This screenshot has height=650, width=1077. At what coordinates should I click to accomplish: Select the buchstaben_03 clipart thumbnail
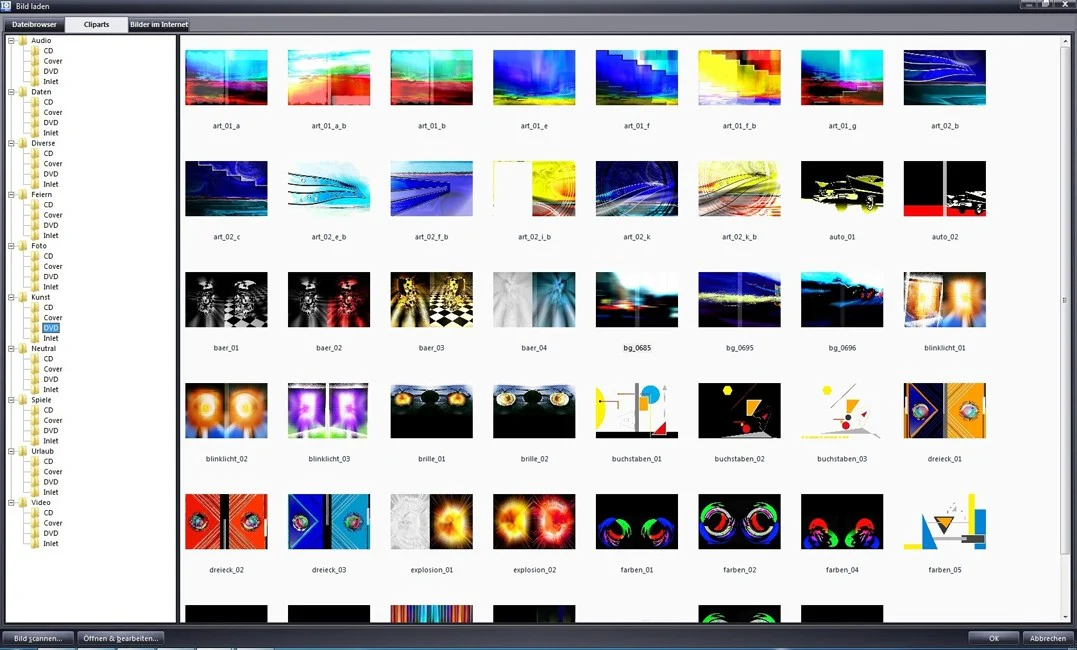tap(842, 411)
